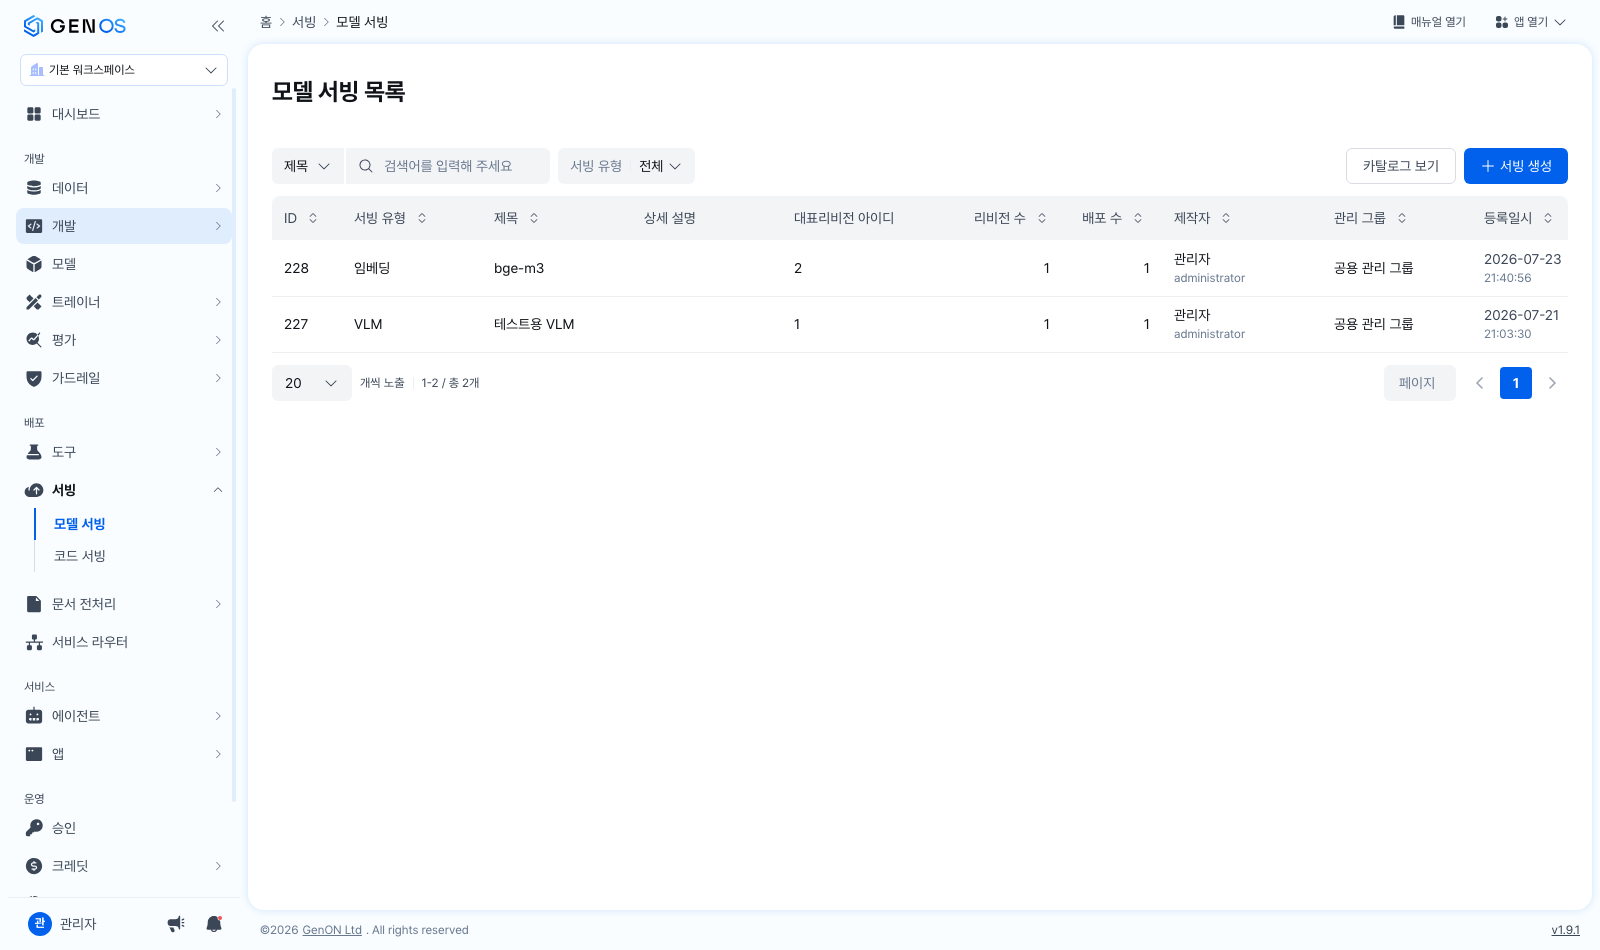The image size is (1600, 950).
Task: Open the 제목 search field dropdown
Action: (307, 166)
